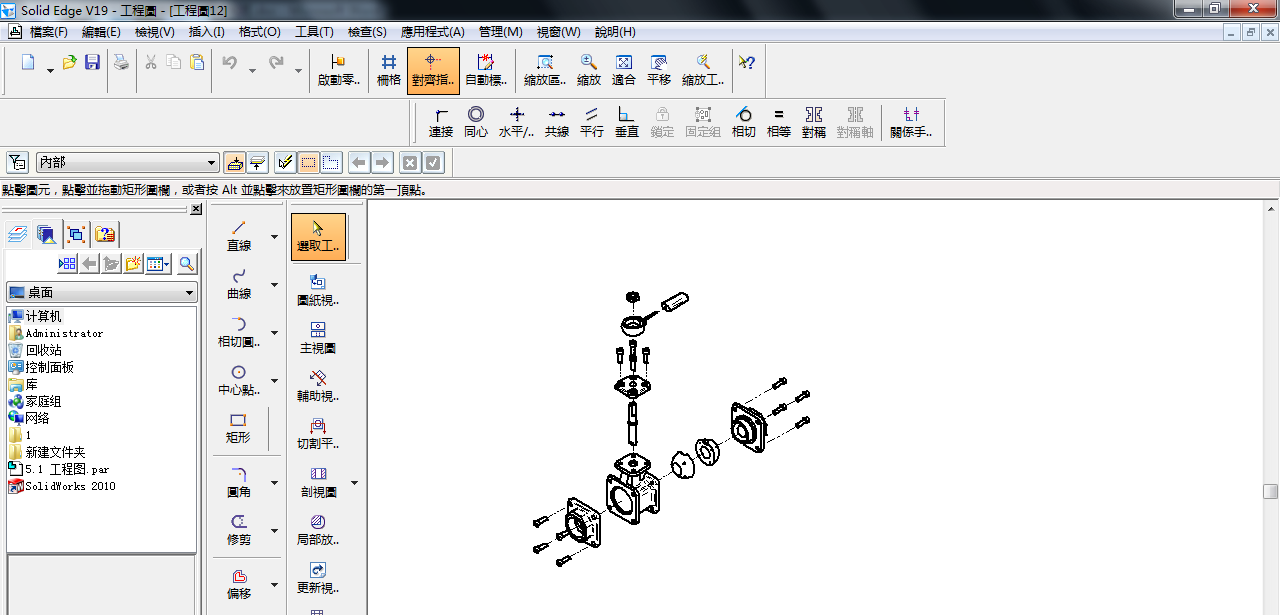Open a file with the folder icon
This screenshot has width=1280, height=615.
(70, 63)
